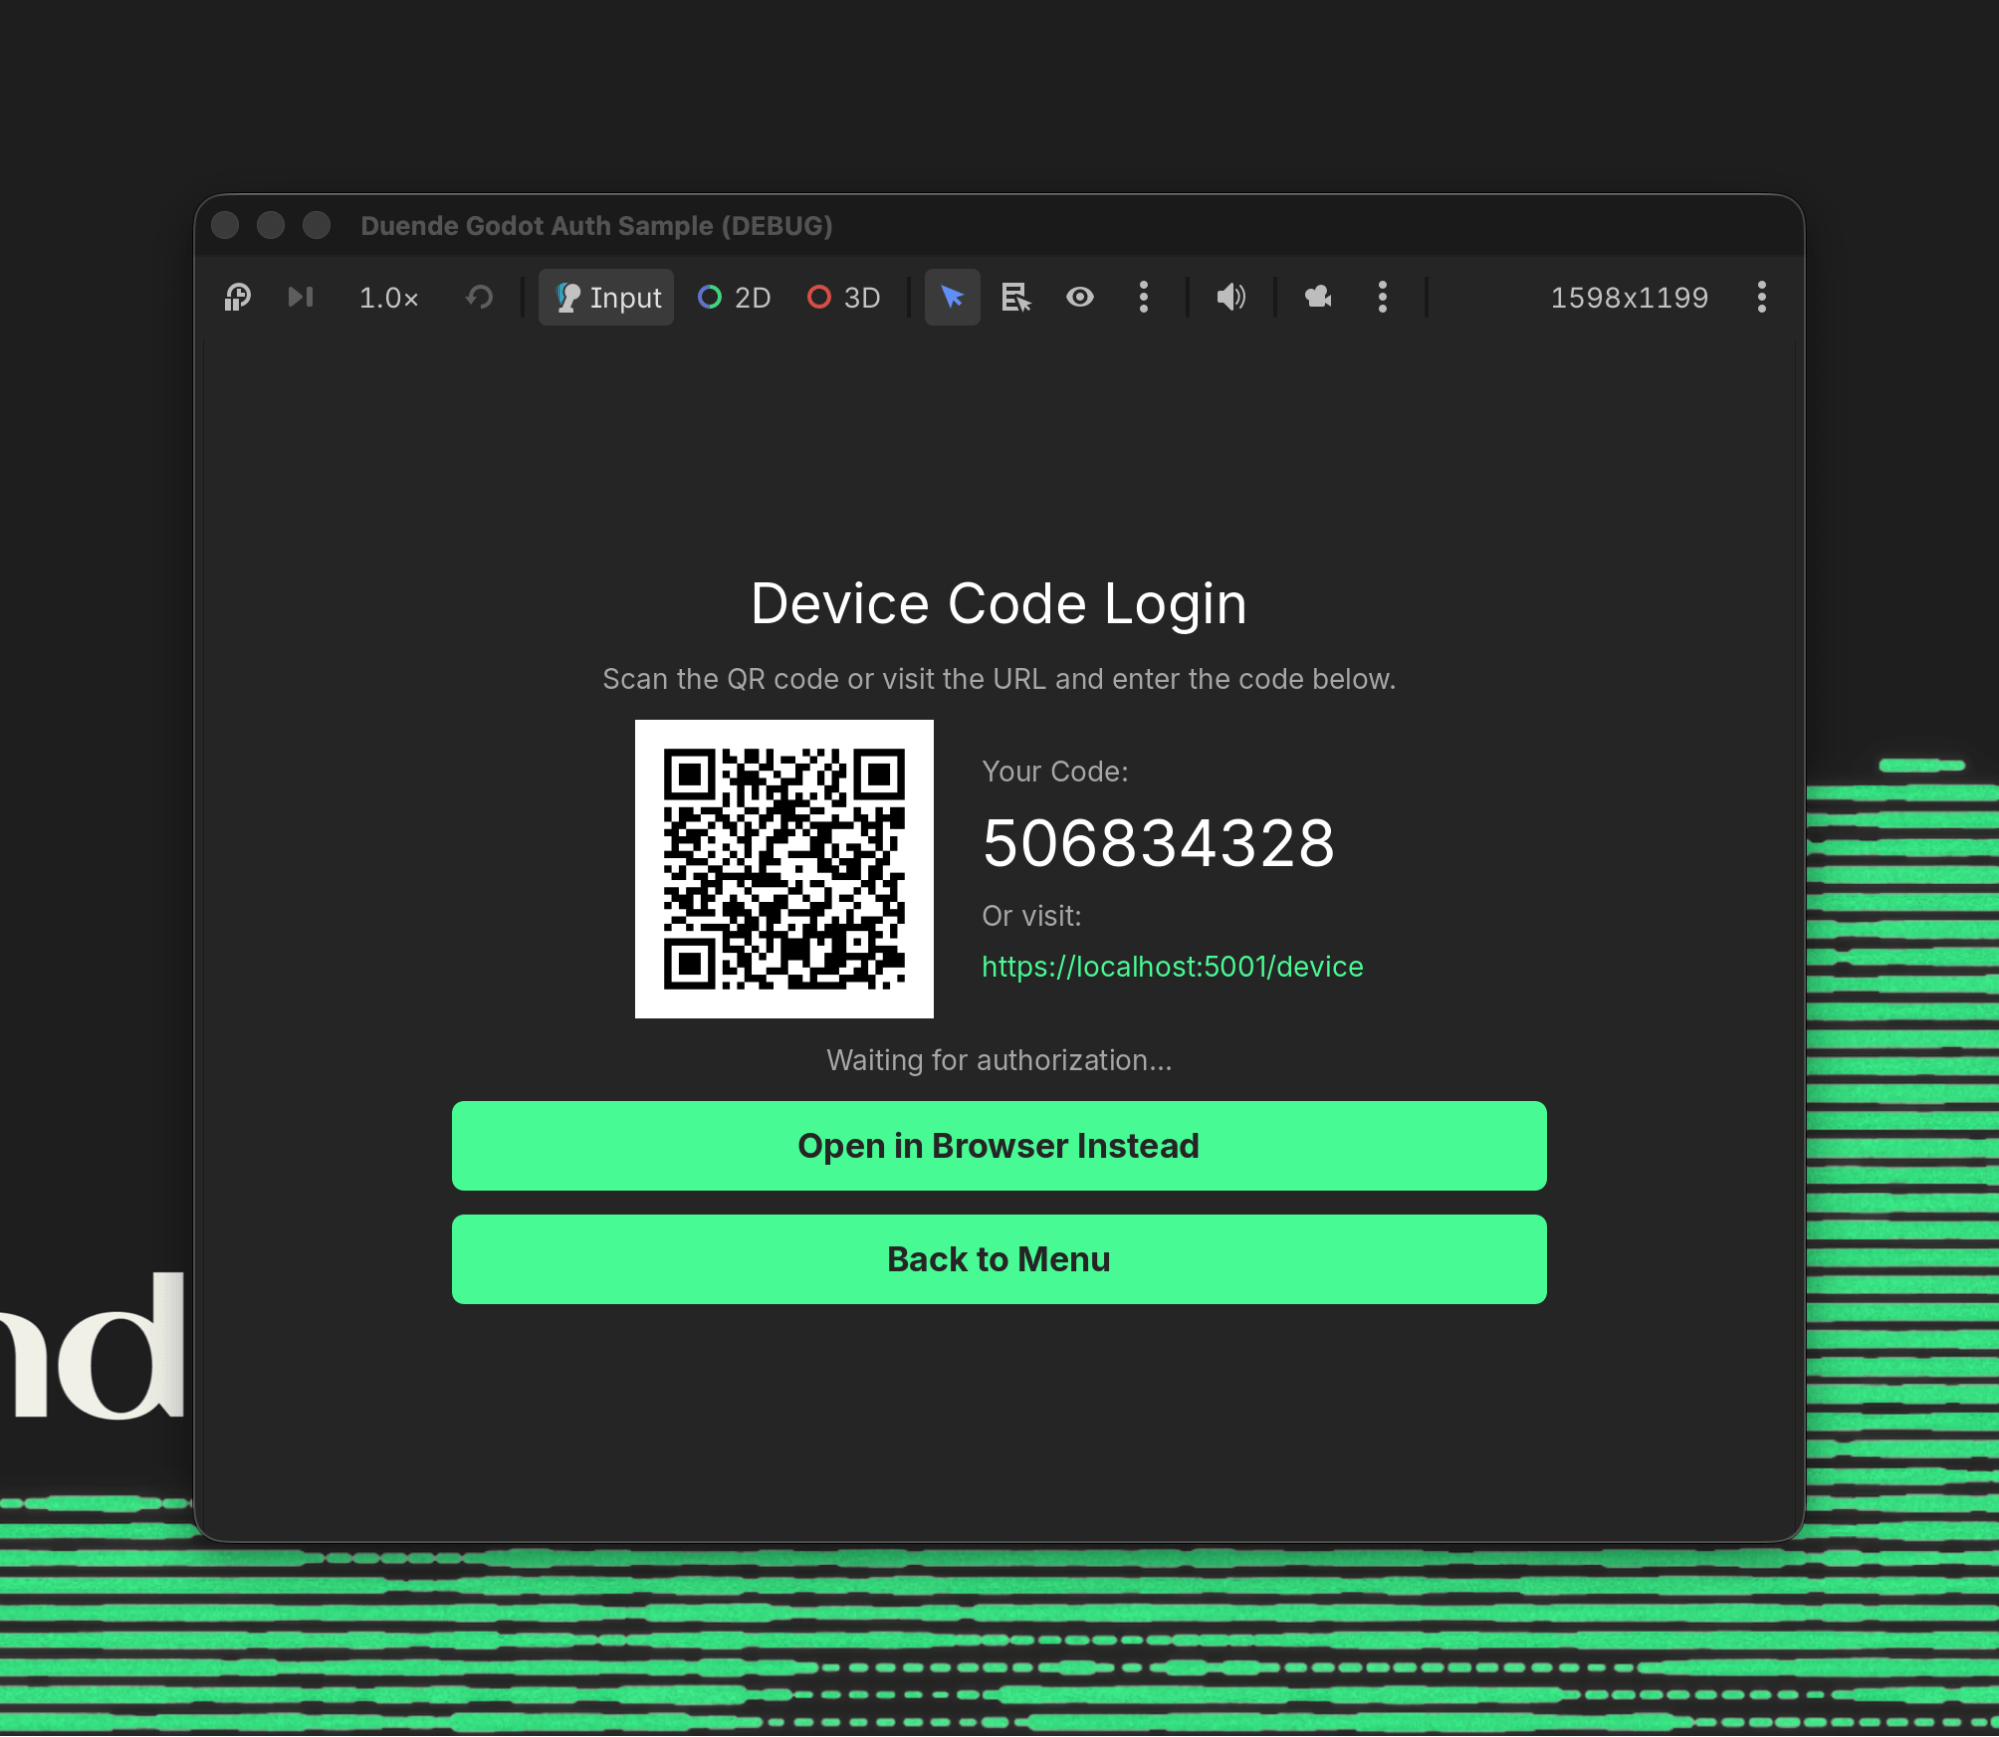Toggle selection visibility eye icon
1999x1737 pixels.
(1080, 297)
